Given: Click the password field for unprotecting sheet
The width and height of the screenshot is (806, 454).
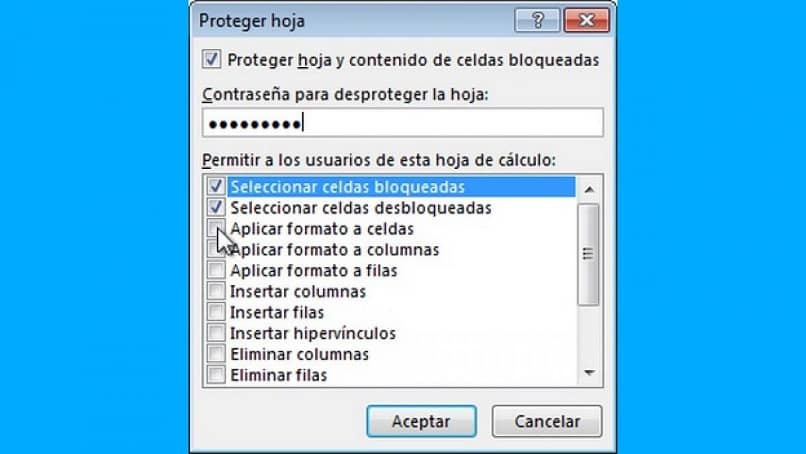Looking at the screenshot, I should (402, 123).
